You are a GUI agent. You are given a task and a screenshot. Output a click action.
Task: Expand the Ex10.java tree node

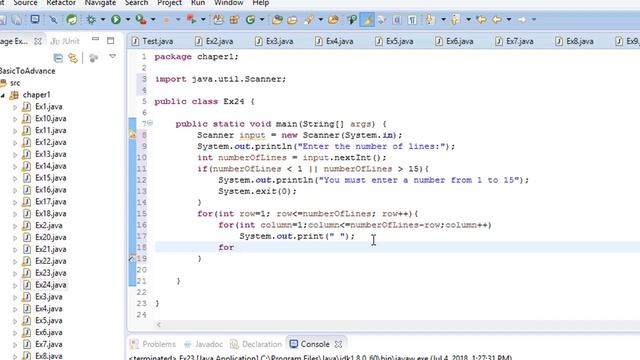click(15, 119)
